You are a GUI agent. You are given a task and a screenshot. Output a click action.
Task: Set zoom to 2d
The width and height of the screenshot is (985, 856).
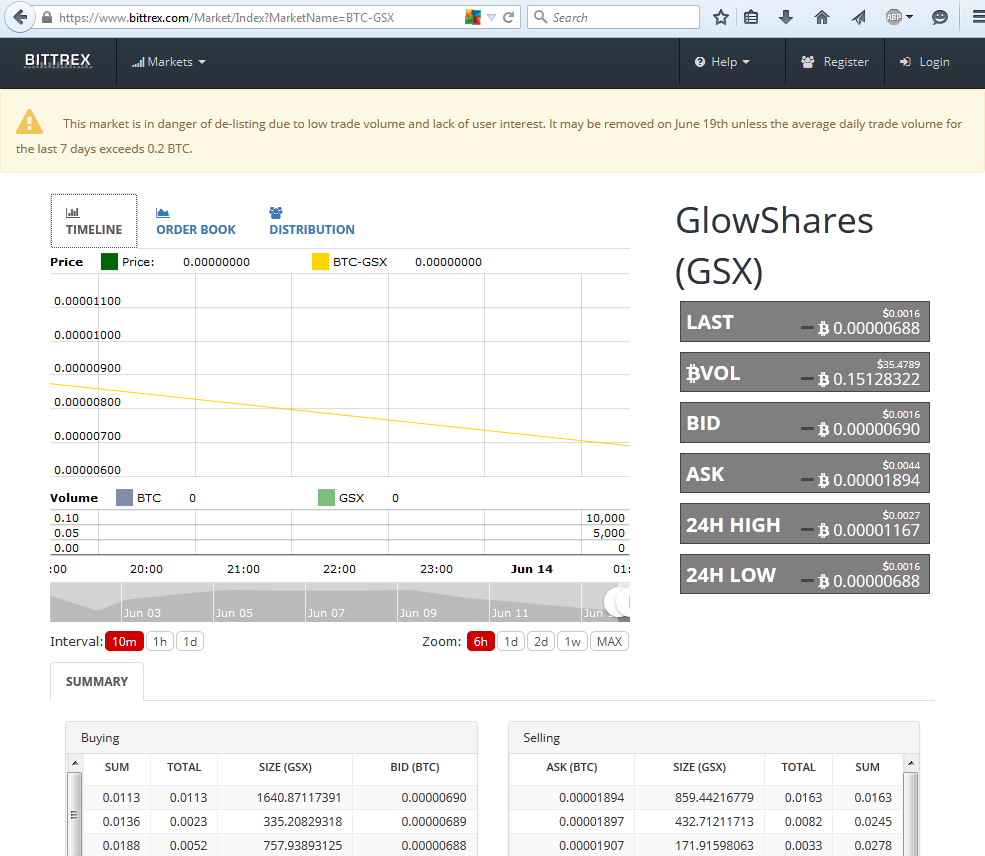coord(541,641)
